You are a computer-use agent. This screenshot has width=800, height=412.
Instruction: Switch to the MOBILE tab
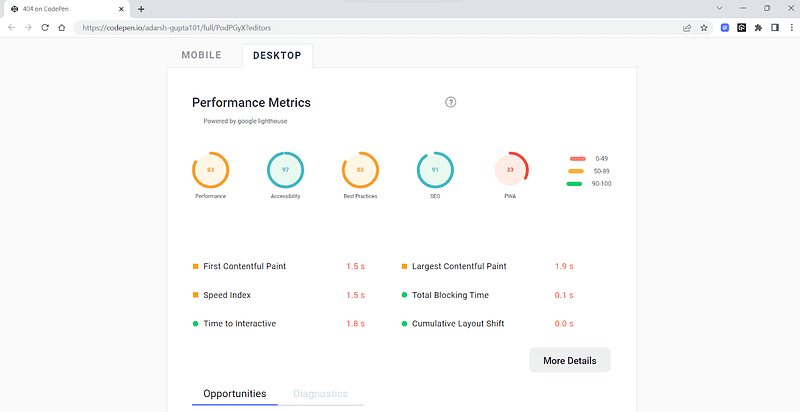[202, 55]
